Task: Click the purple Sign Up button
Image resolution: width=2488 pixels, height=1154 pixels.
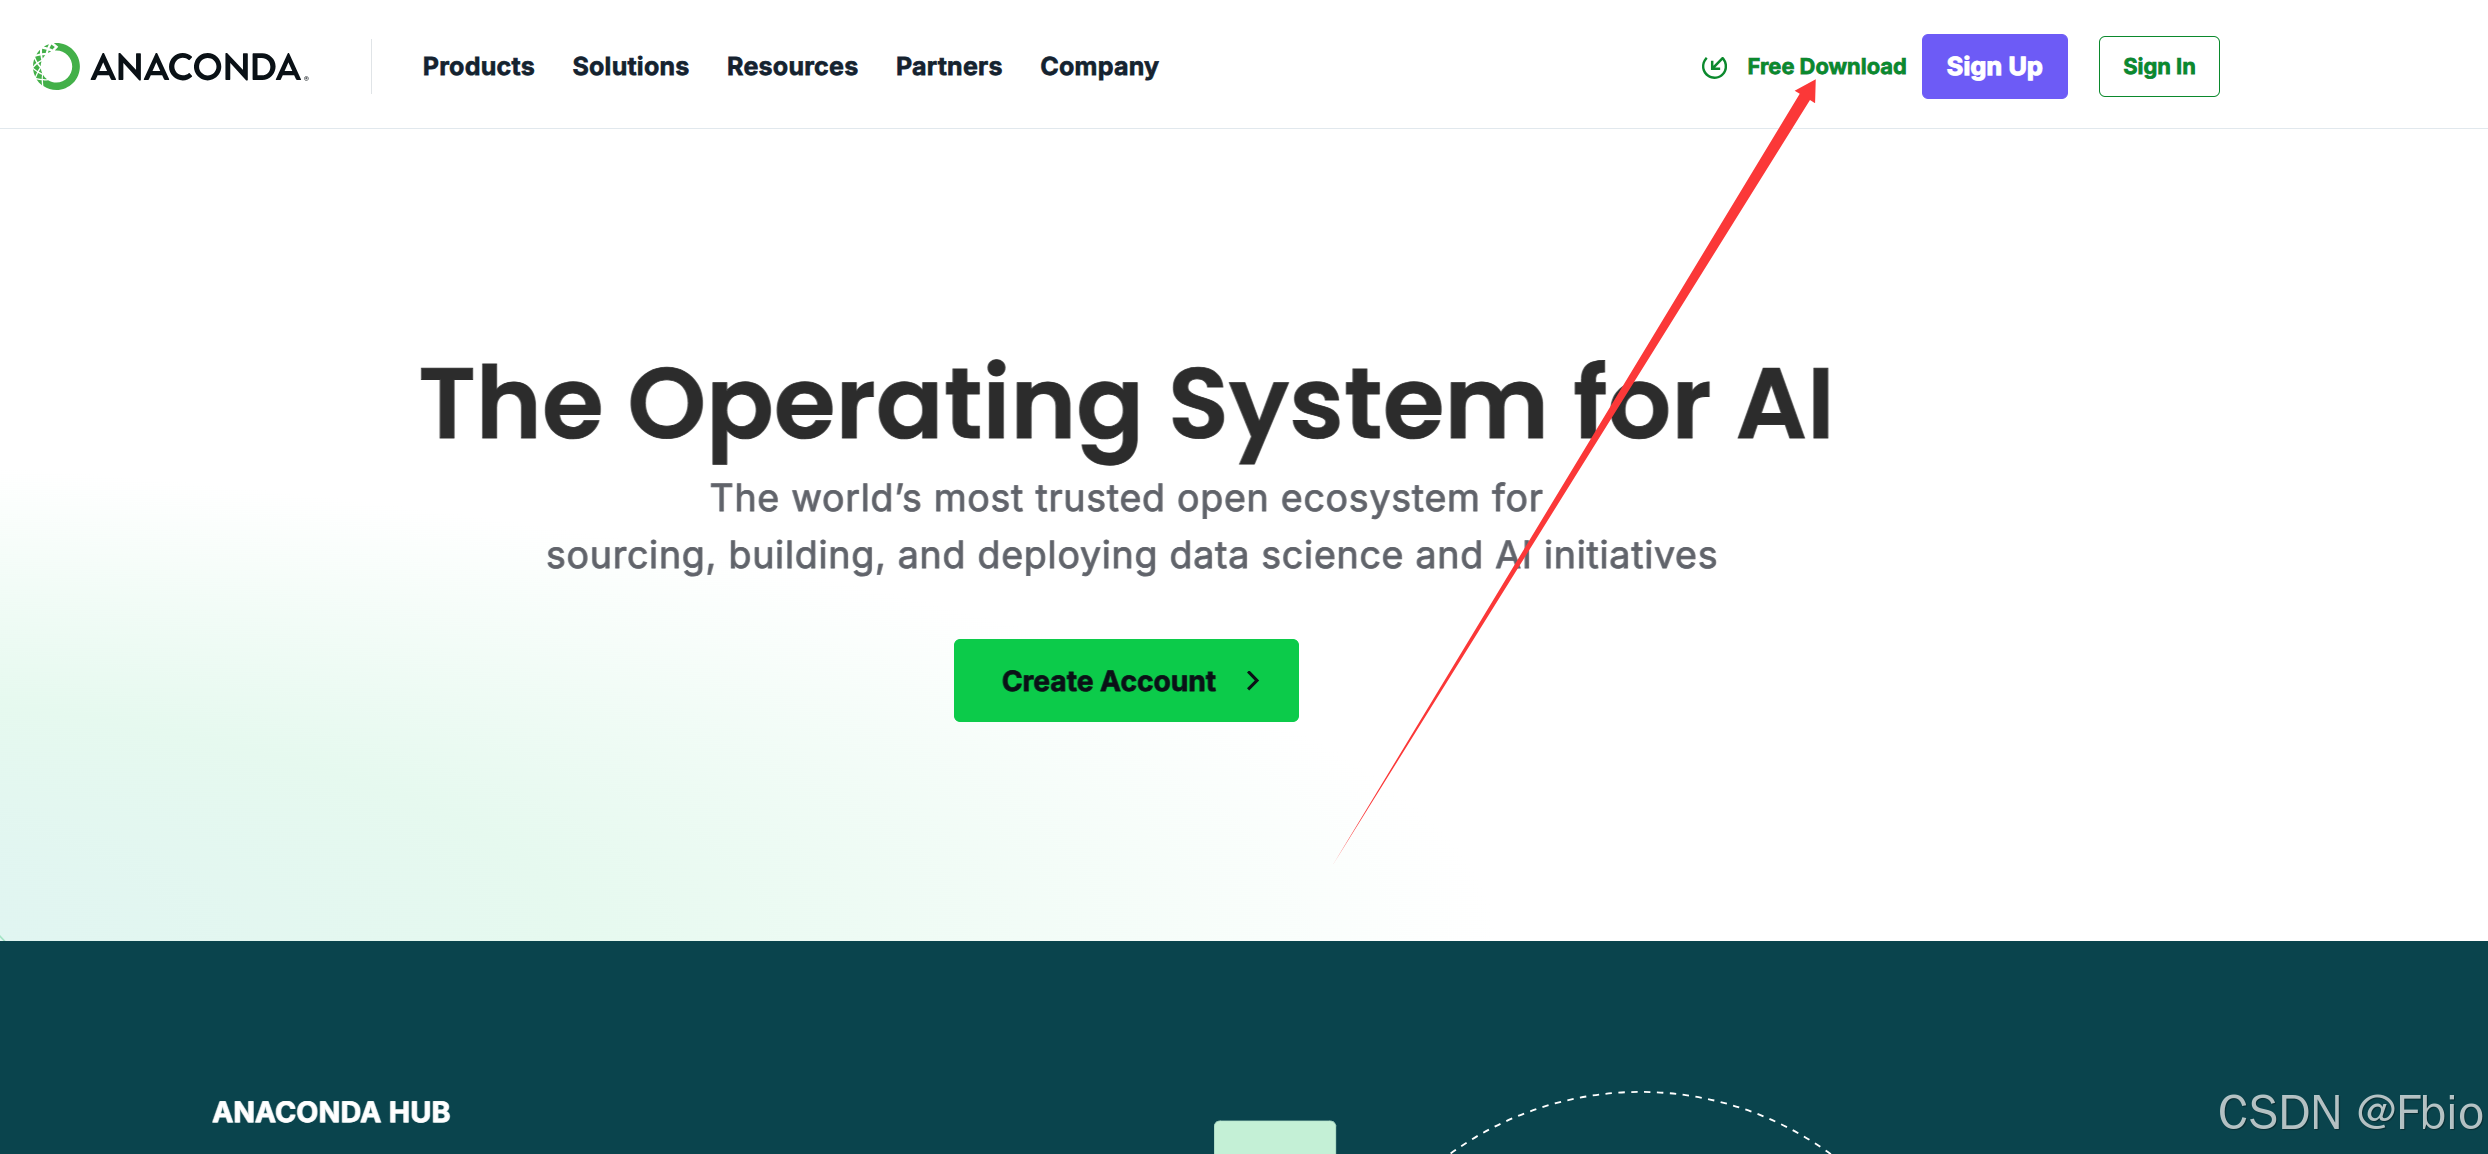Action: click(x=1994, y=66)
